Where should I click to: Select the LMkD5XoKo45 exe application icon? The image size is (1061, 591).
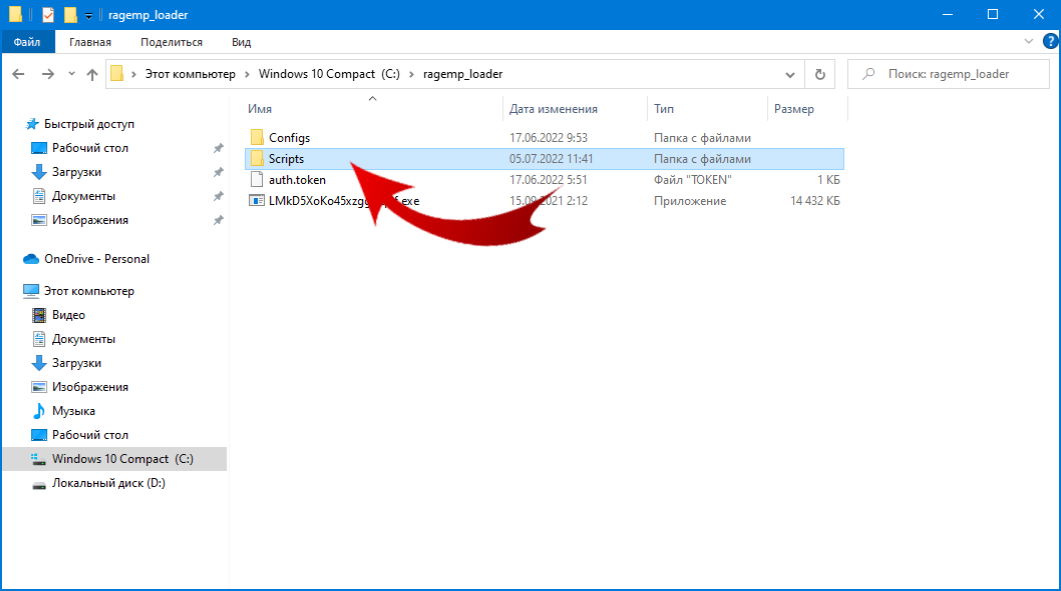256,200
